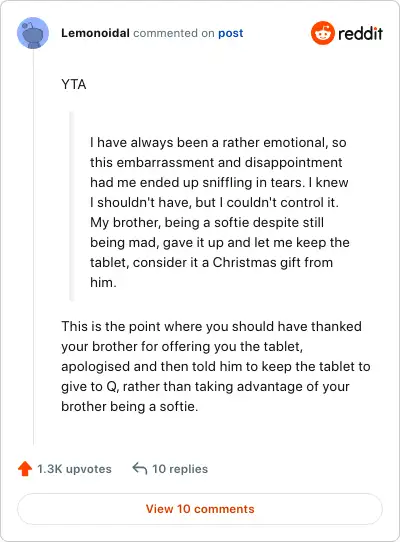This screenshot has height=542, width=400.
Task: Click the phrase 'give to Q' in comment
Action: (89, 386)
